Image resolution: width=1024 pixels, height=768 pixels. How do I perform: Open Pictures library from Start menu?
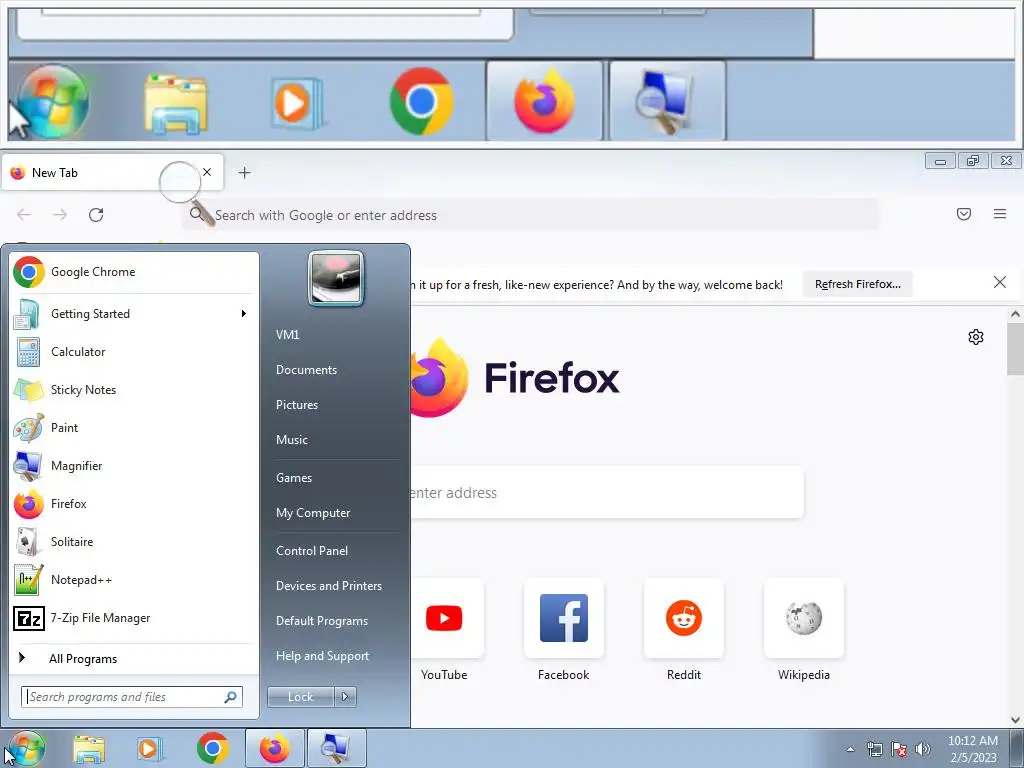click(296, 405)
